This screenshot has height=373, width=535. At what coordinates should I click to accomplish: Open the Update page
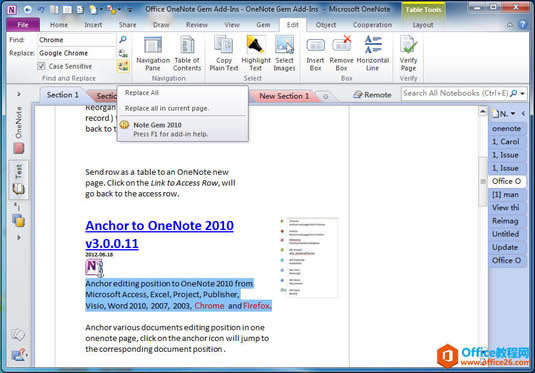click(507, 247)
